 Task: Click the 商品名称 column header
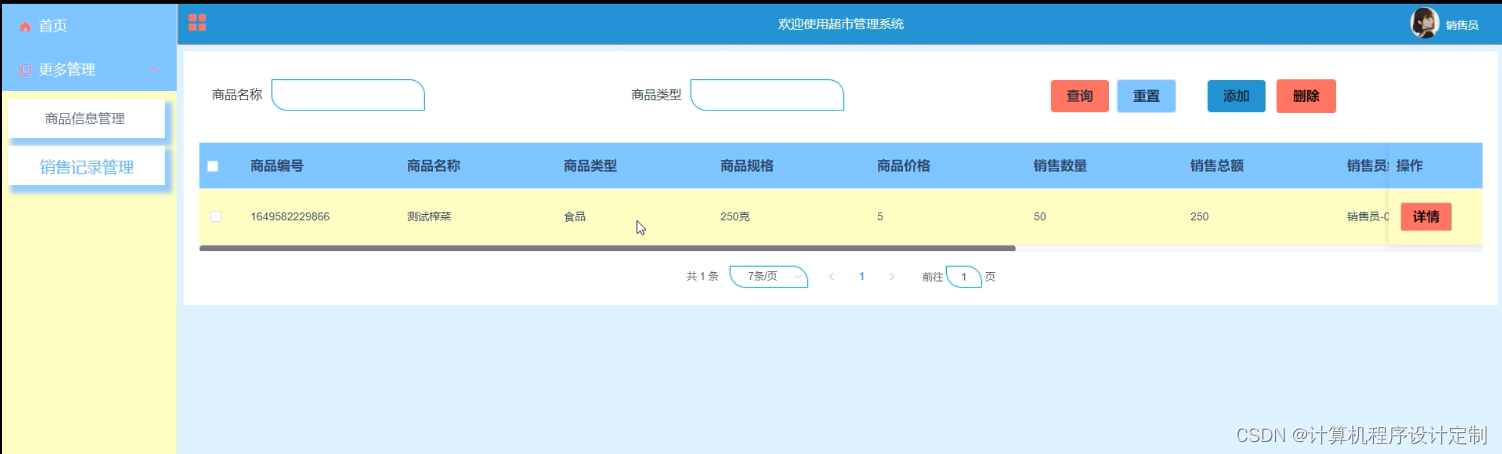pos(433,166)
